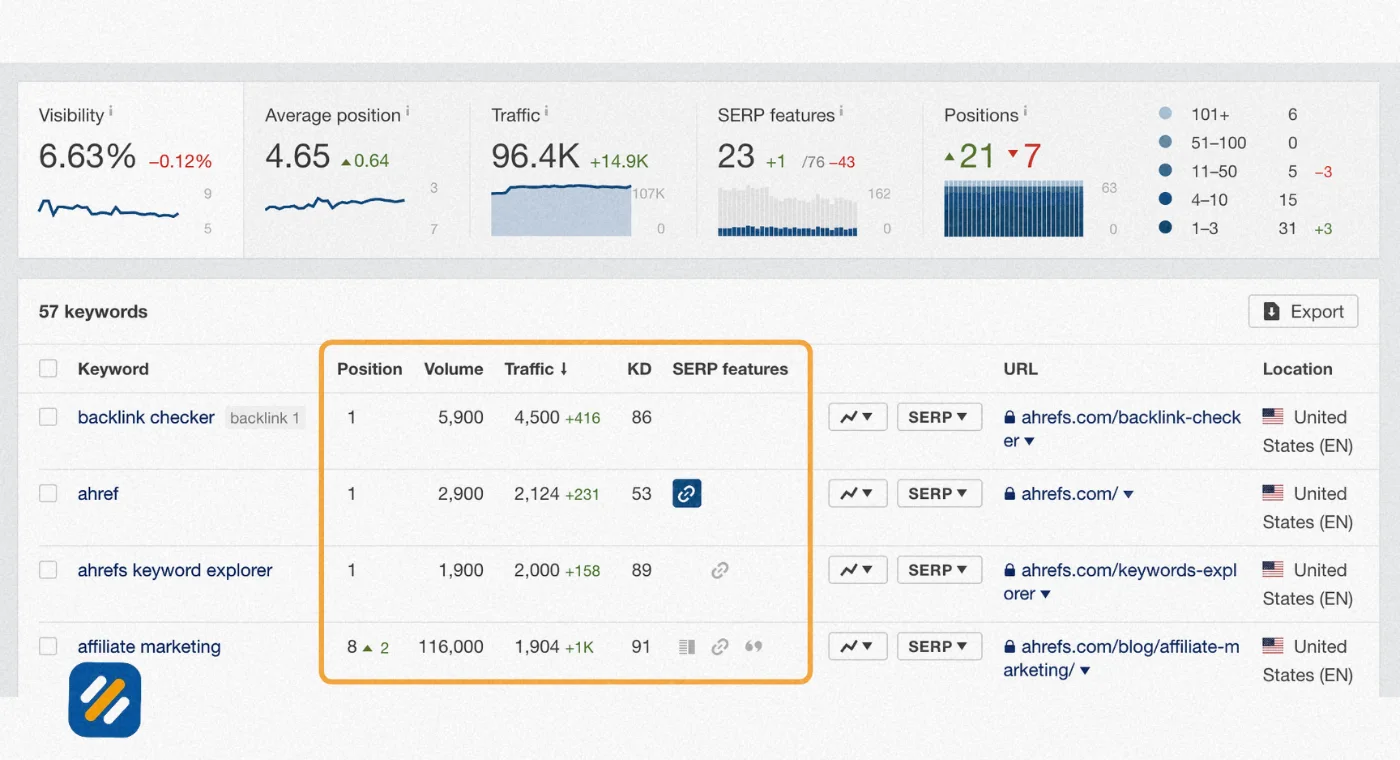Open chart dropdown for ahref row
Viewport: 1400px width, 760px height.
click(x=858, y=493)
